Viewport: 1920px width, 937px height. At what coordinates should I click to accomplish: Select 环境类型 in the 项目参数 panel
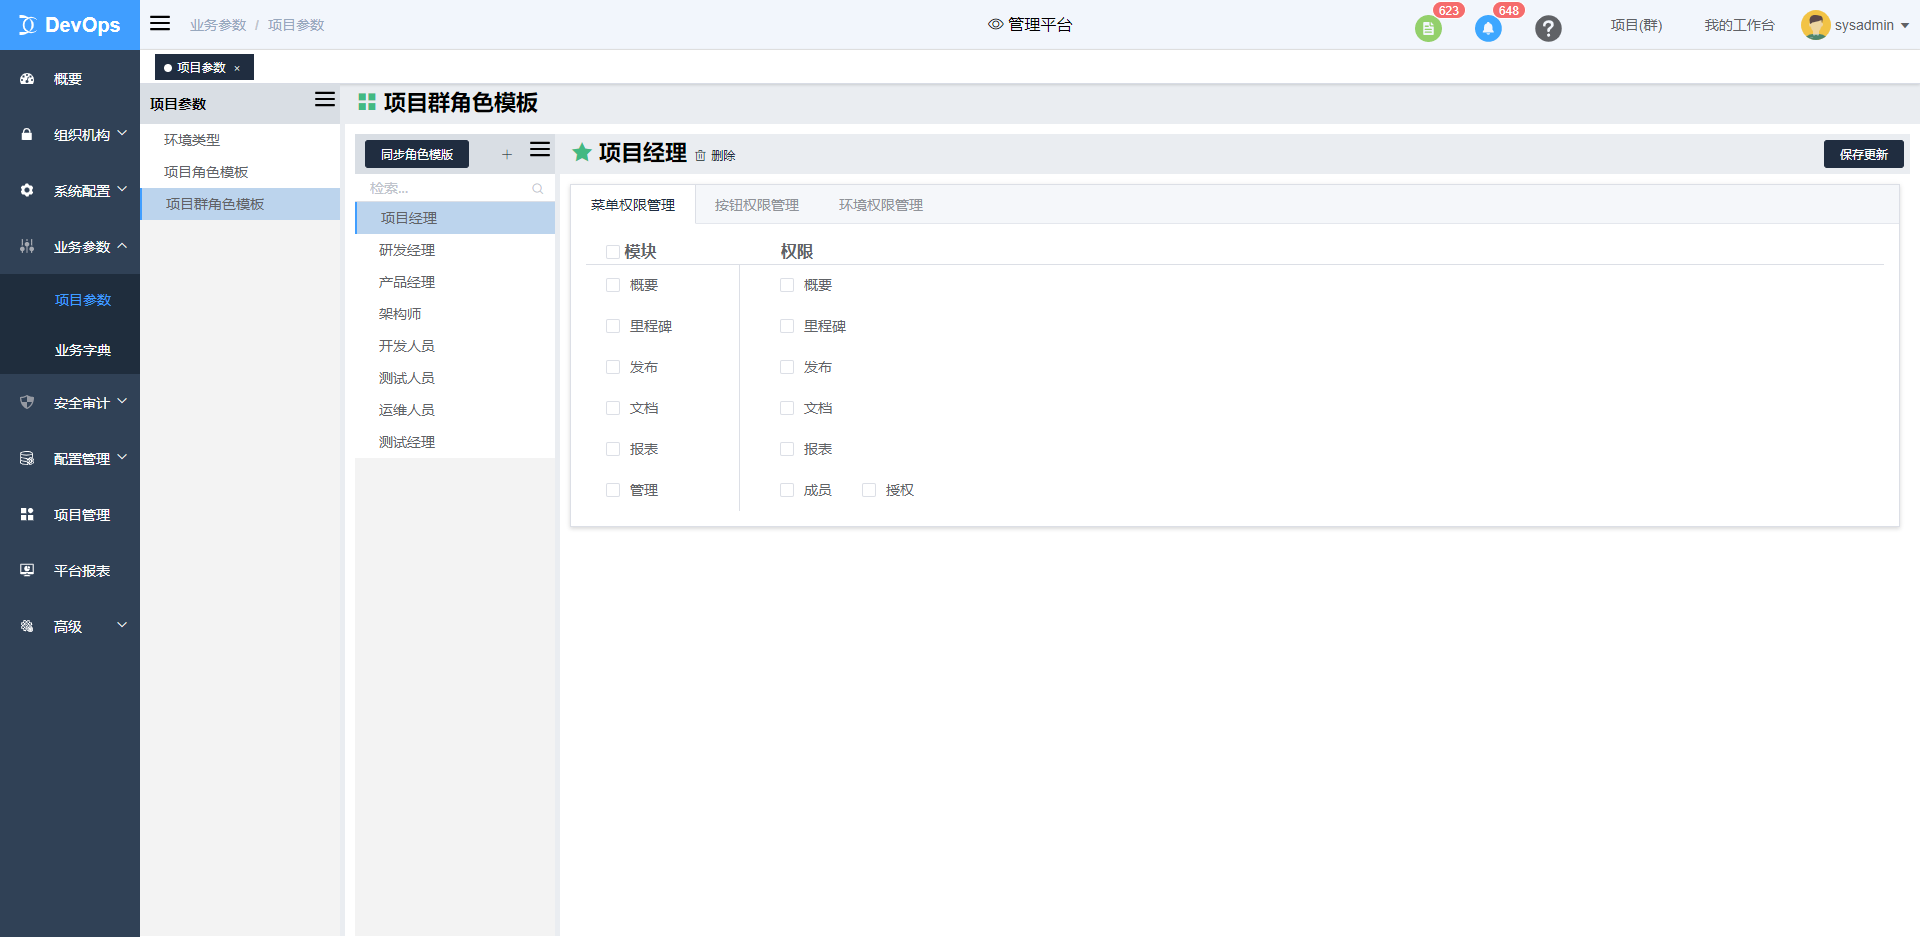[240, 140]
